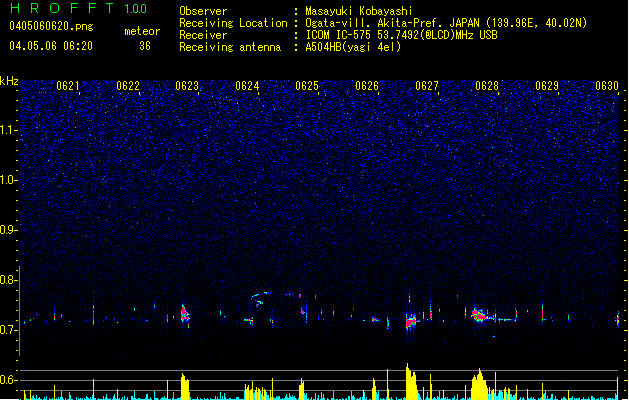Image resolution: width=629 pixels, height=400 pixels.
Task: Click the 0622 time marker
Action: [x=128, y=86]
